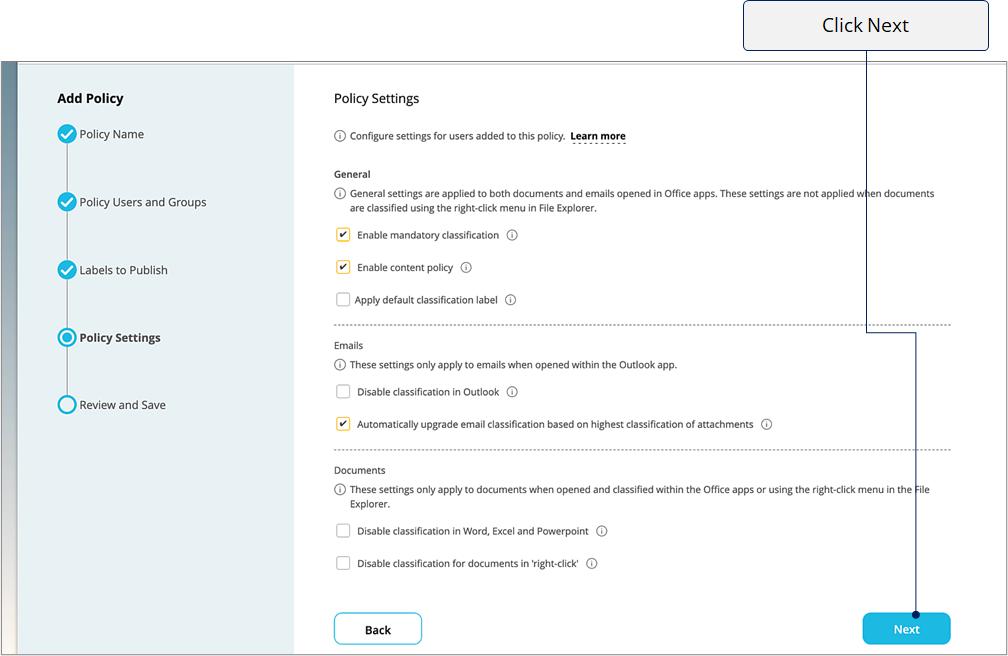Click info icon beside Apply default classification label
1008x656 pixels.
pyautogui.click(x=510, y=300)
